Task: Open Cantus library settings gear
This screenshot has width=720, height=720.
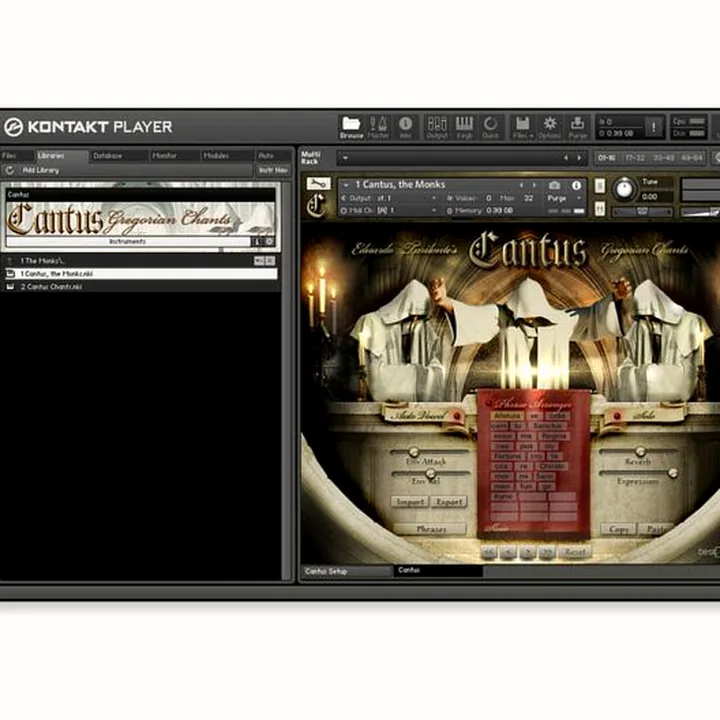Action: (x=270, y=242)
